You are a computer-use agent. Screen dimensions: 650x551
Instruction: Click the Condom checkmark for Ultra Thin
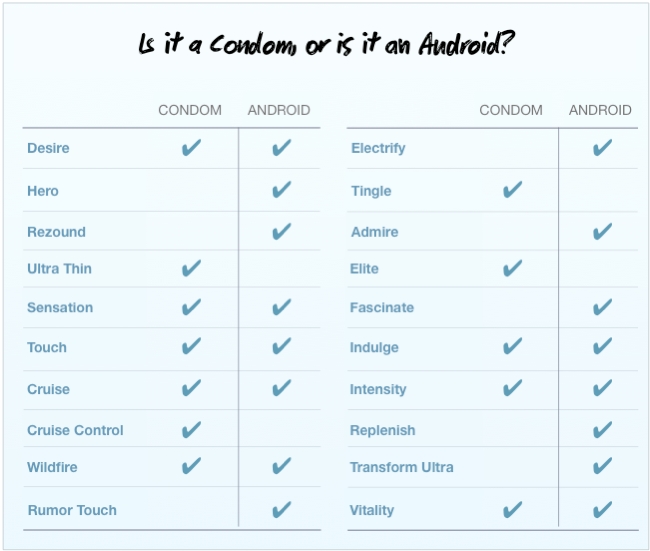coord(191,268)
